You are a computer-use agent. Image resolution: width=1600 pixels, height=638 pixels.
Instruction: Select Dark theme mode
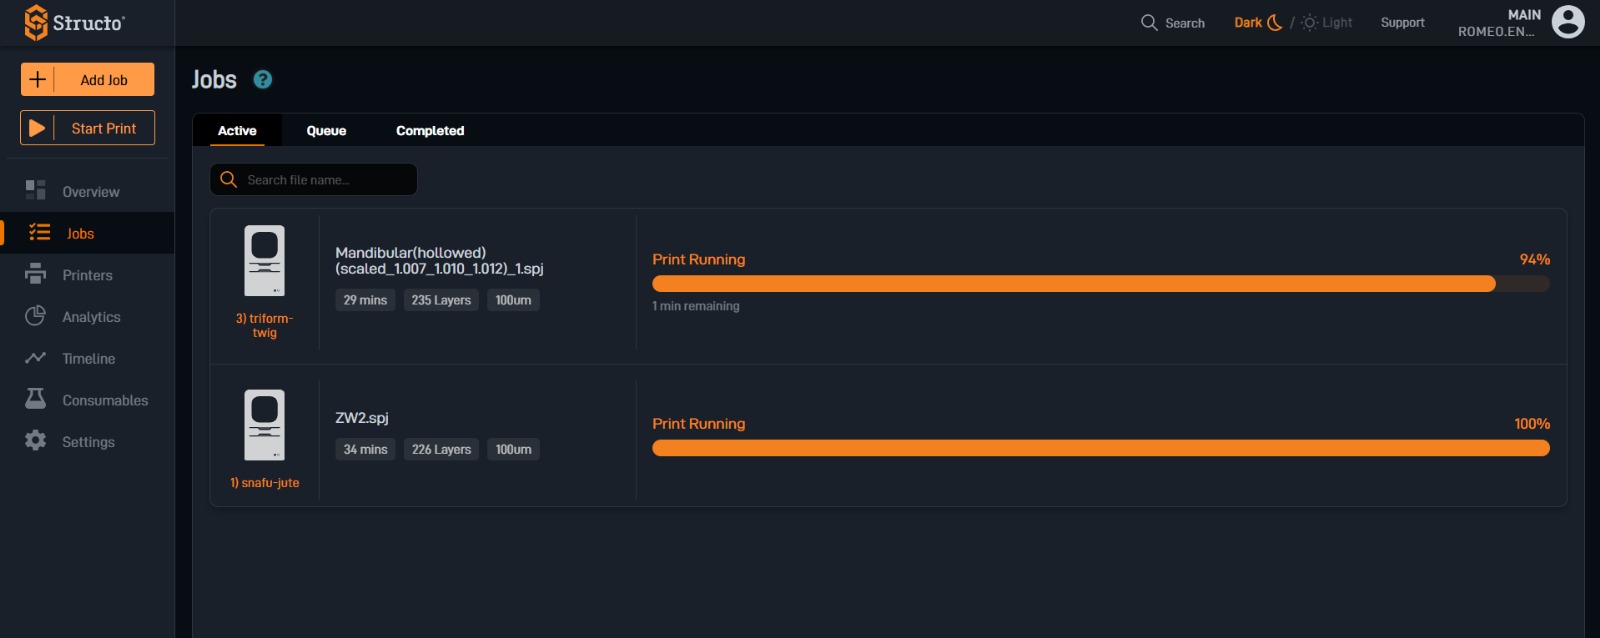point(1257,22)
